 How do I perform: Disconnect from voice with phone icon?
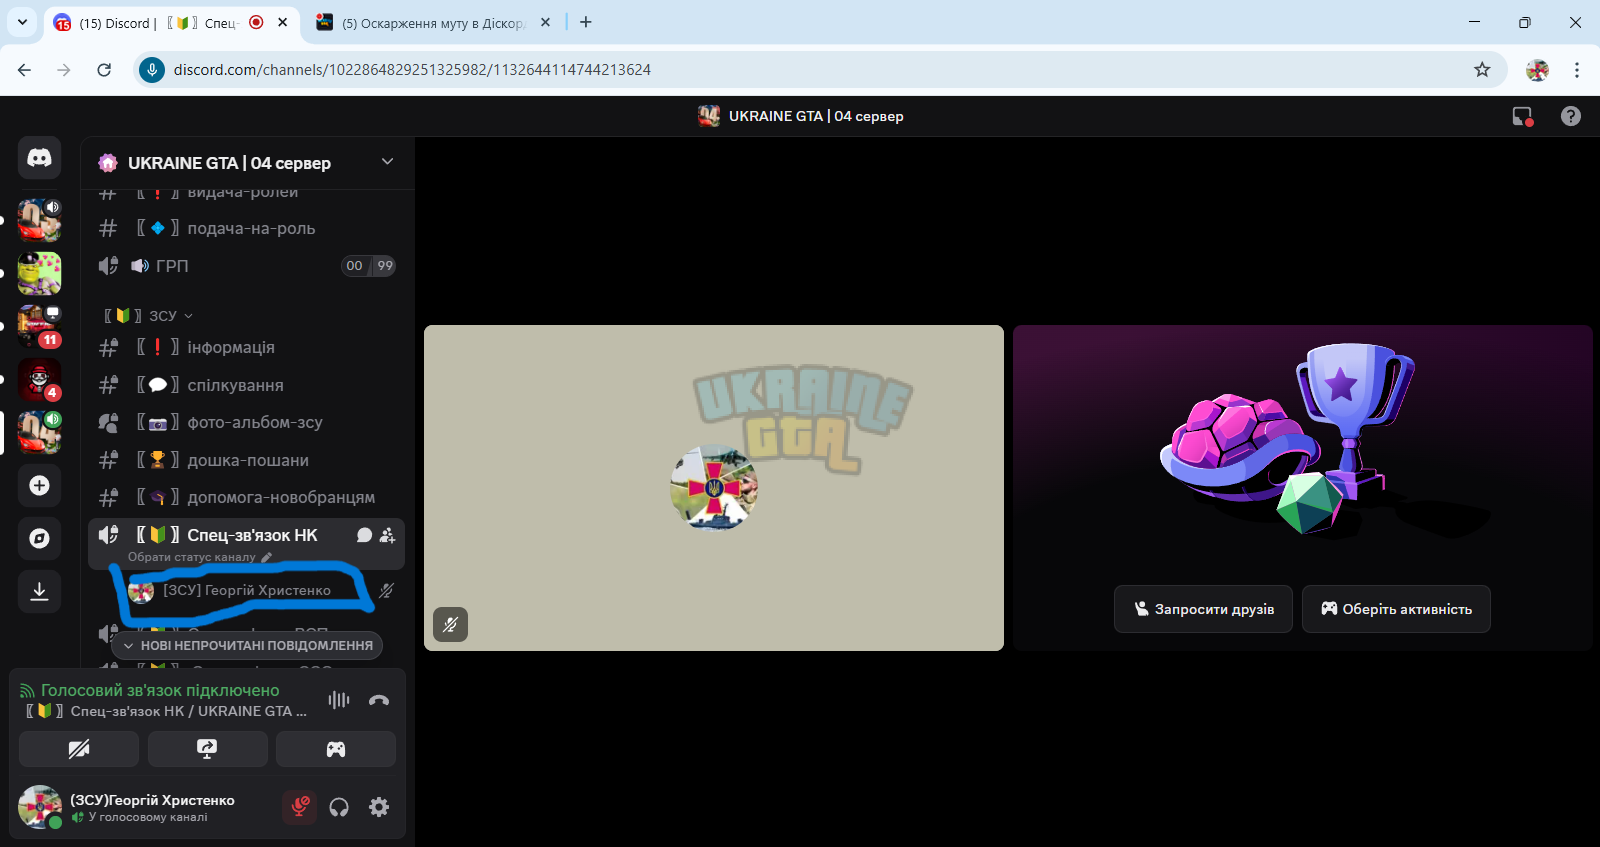(379, 700)
